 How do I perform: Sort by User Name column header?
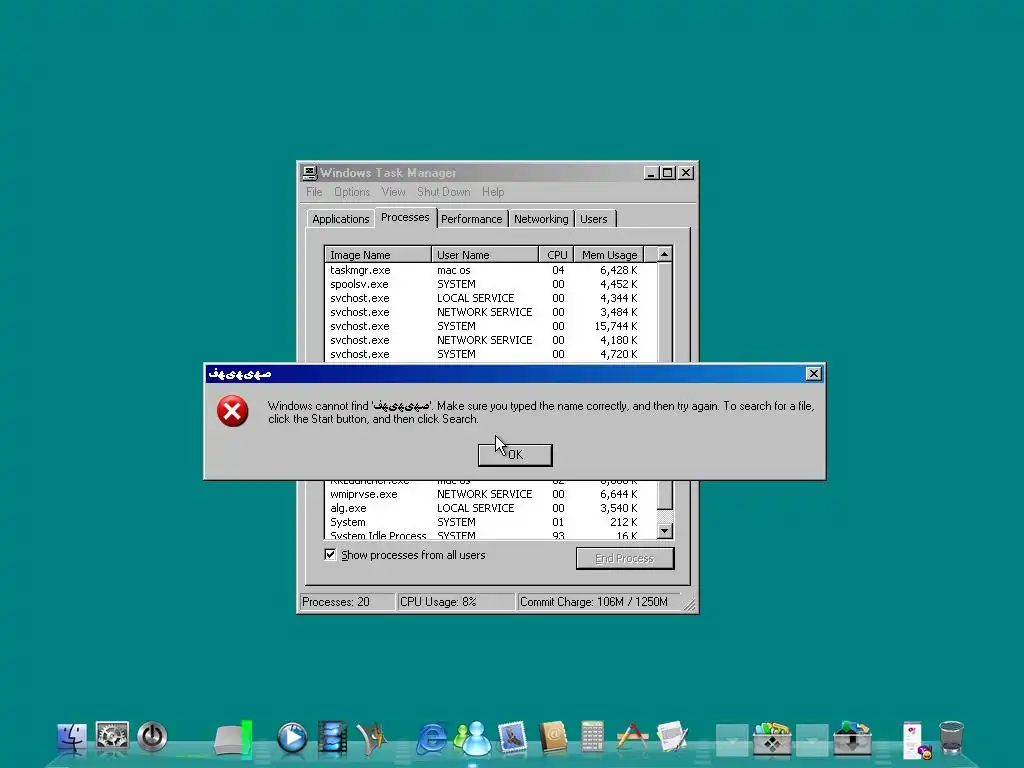click(x=485, y=255)
